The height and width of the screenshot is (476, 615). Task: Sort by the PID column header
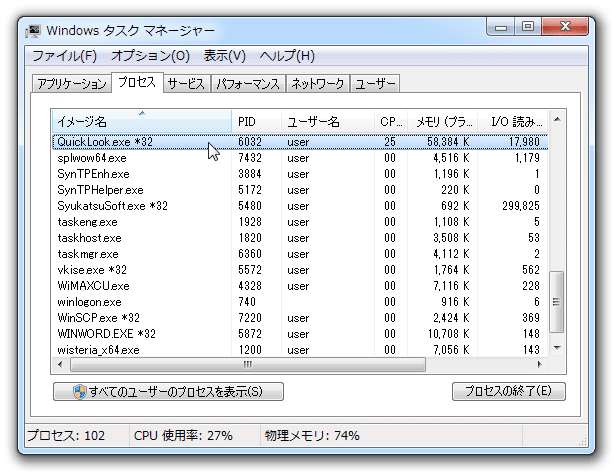click(x=257, y=122)
